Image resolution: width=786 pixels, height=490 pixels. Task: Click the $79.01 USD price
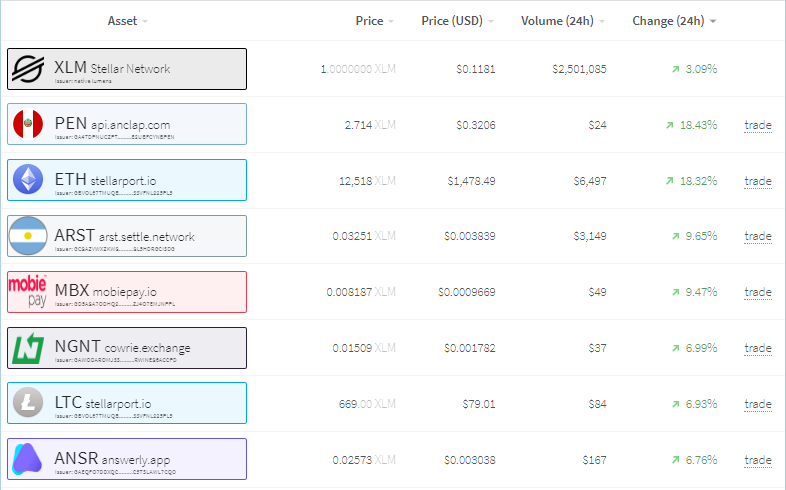click(479, 404)
